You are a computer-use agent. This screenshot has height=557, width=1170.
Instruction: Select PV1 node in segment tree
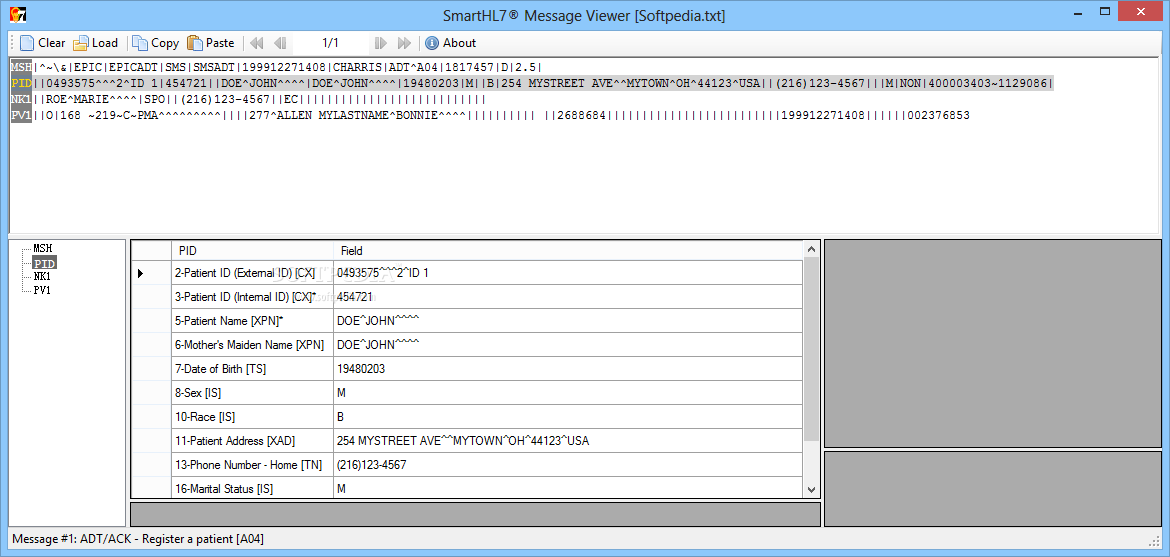click(43, 290)
